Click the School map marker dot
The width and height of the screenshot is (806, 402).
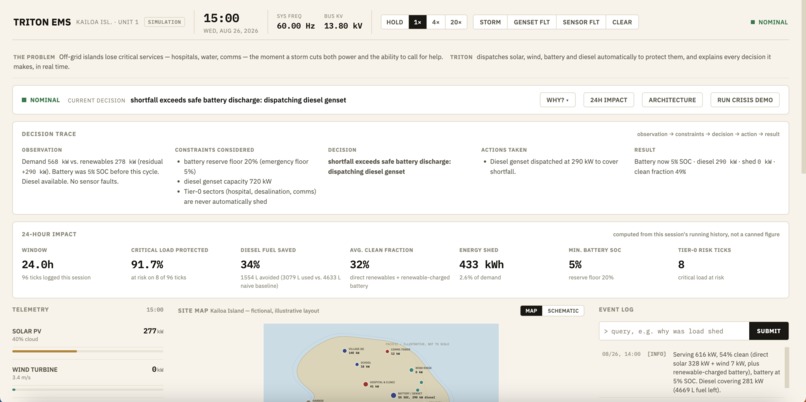pos(357,364)
